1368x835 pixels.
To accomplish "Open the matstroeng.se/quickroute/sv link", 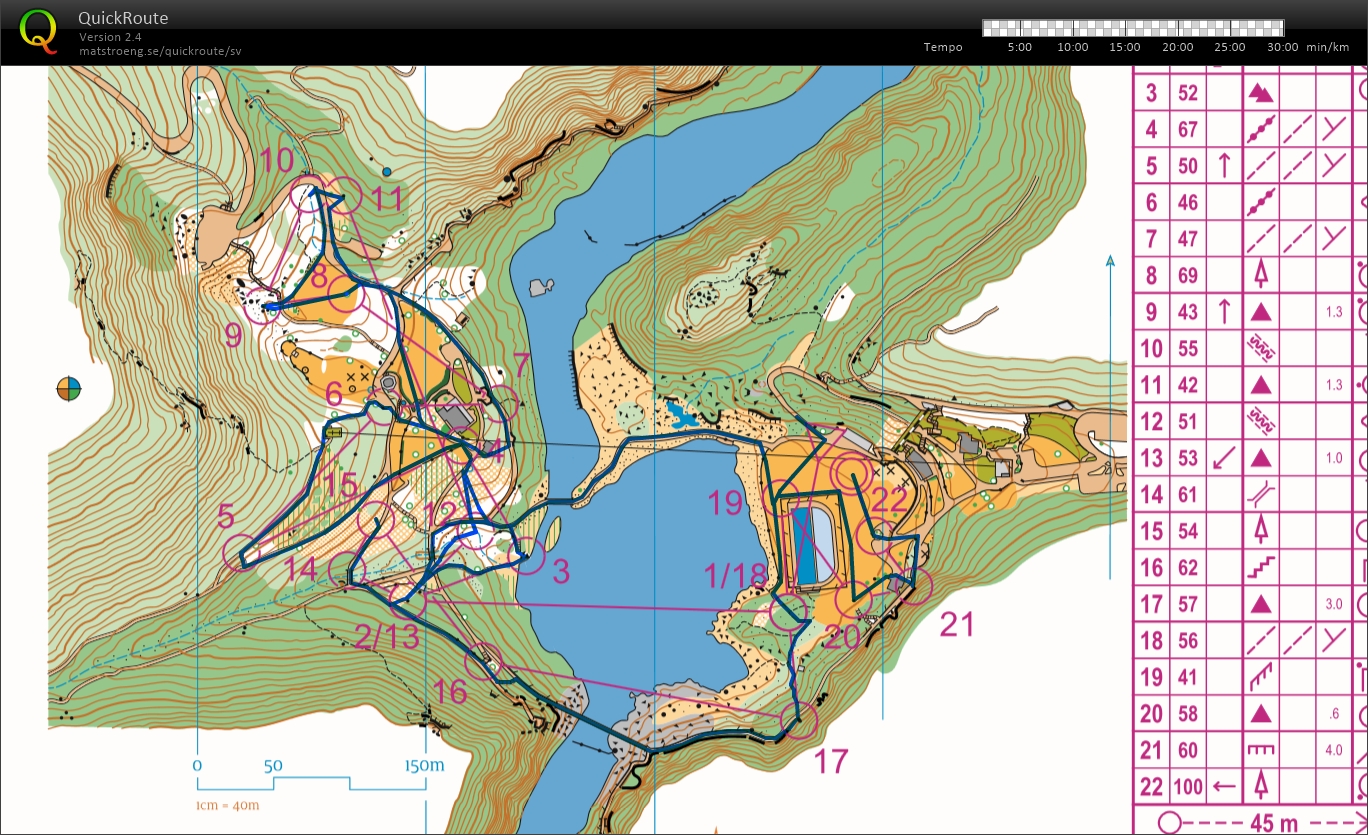I will click(x=160, y=50).
